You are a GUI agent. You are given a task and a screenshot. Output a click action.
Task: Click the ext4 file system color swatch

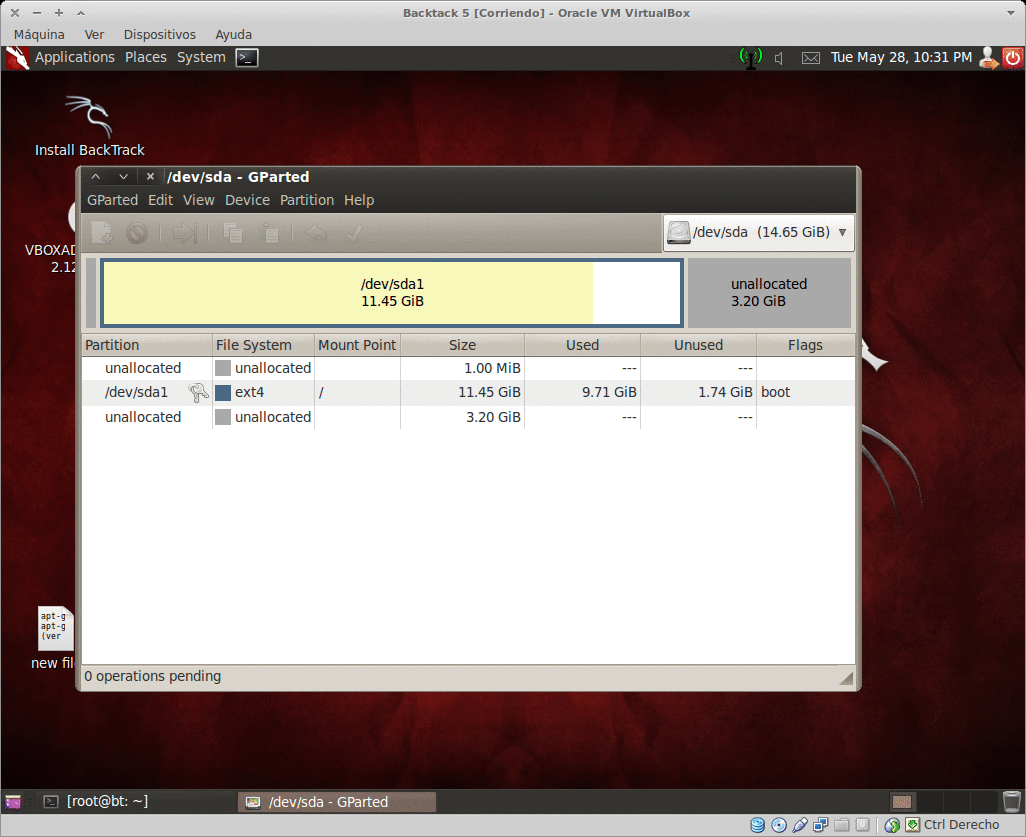click(222, 392)
